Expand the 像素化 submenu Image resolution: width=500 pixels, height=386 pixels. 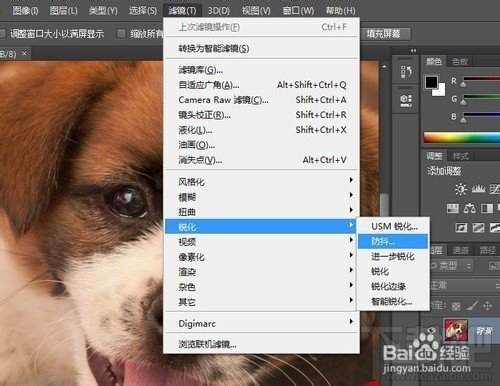pyautogui.click(x=262, y=257)
